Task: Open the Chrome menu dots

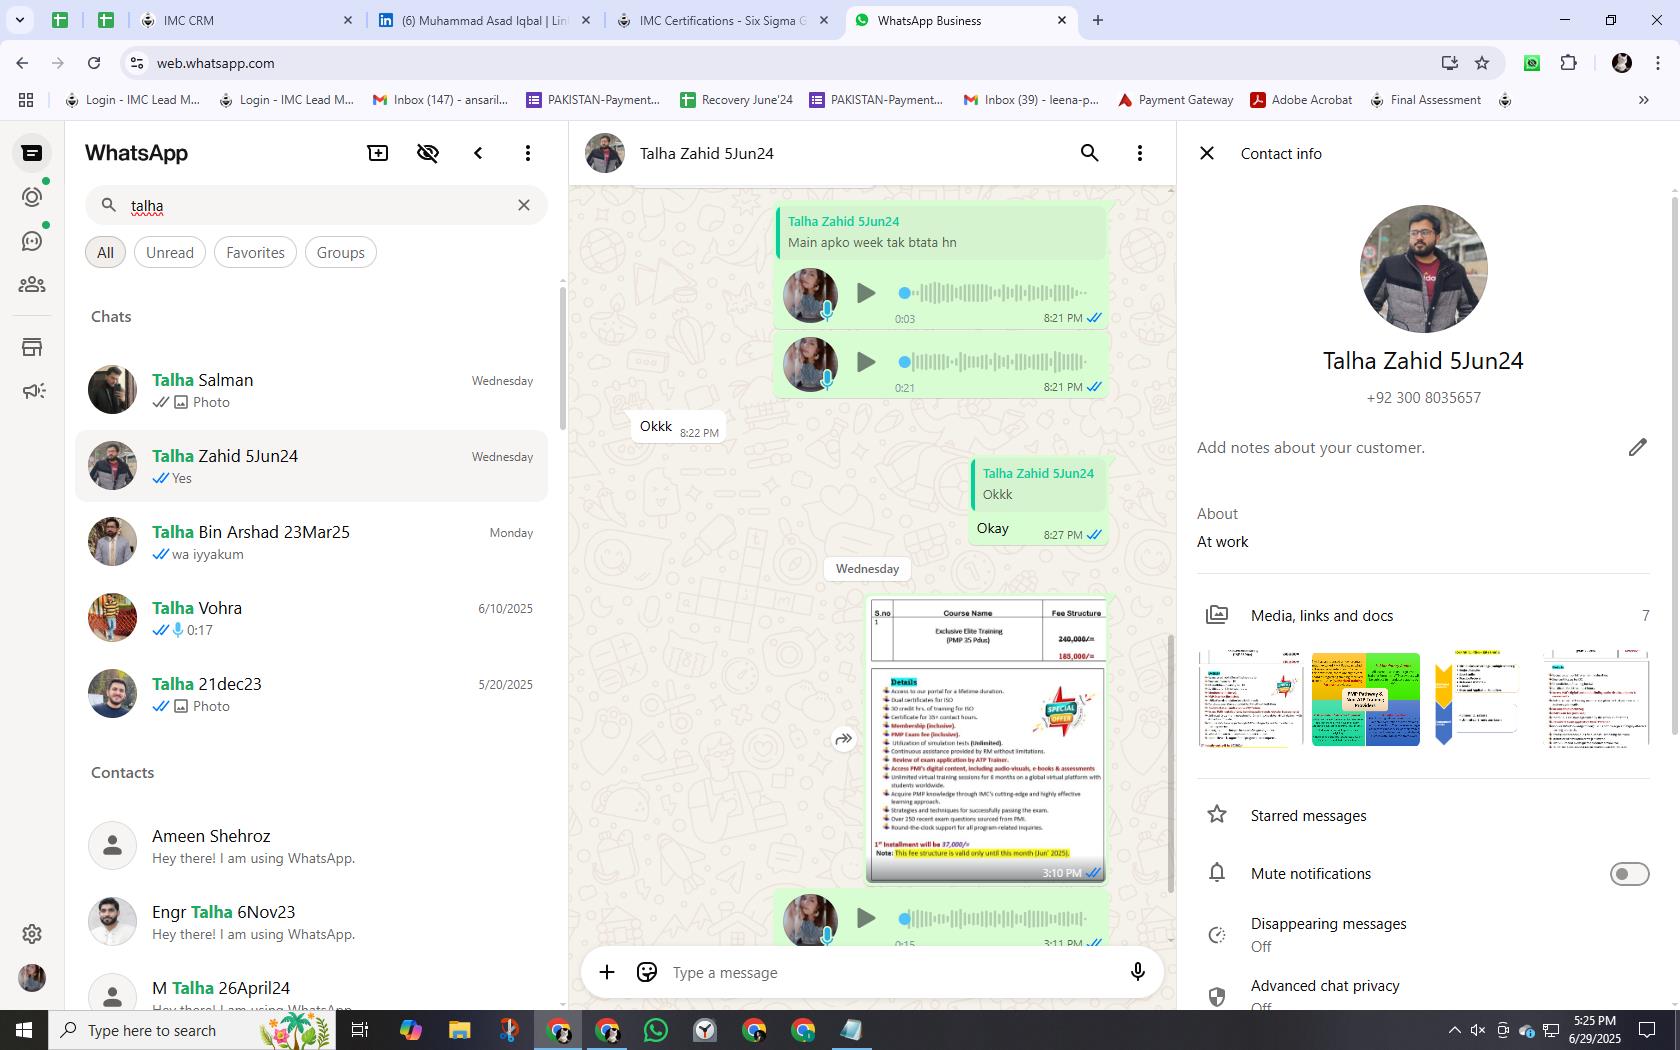Action: coord(1659,63)
